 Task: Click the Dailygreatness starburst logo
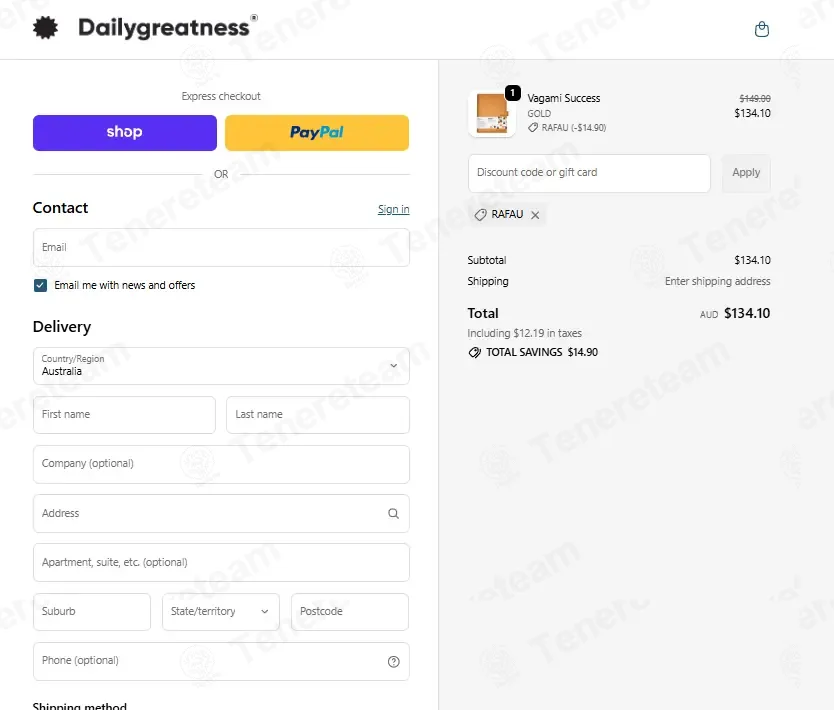click(x=45, y=28)
